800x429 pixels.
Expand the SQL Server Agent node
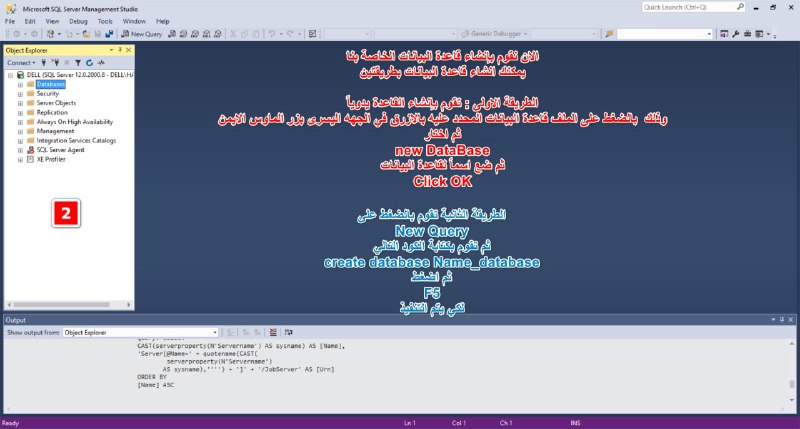tap(20, 150)
